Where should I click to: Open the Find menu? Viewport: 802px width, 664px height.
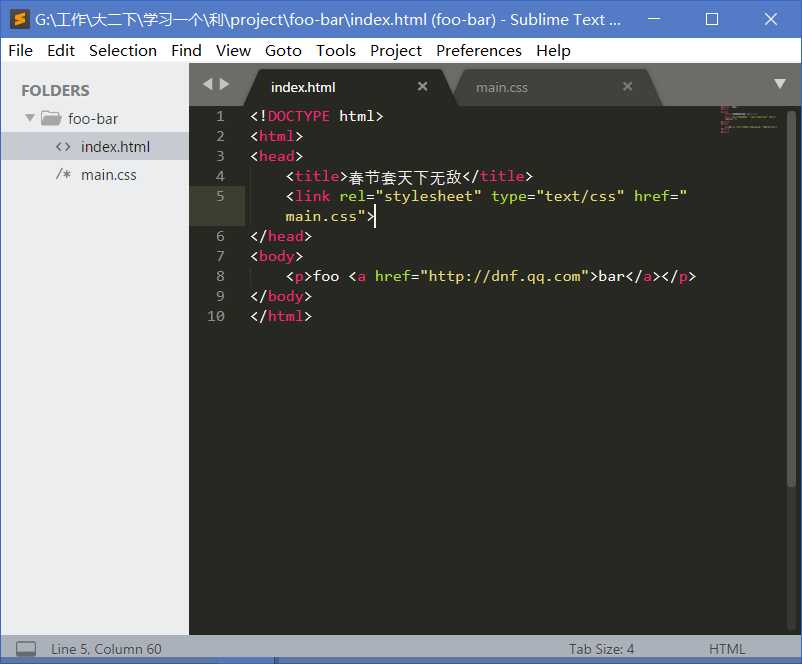click(x=186, y=51)
